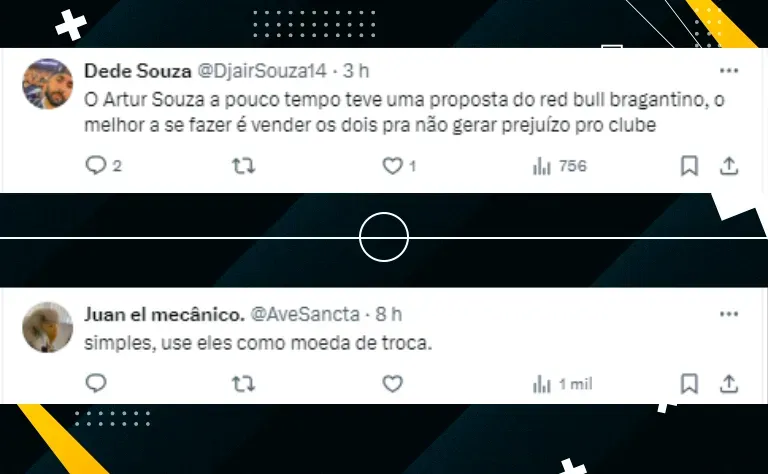
Task: Reply to Juan el mecânico's tweet
Action: tap(96, 383)
